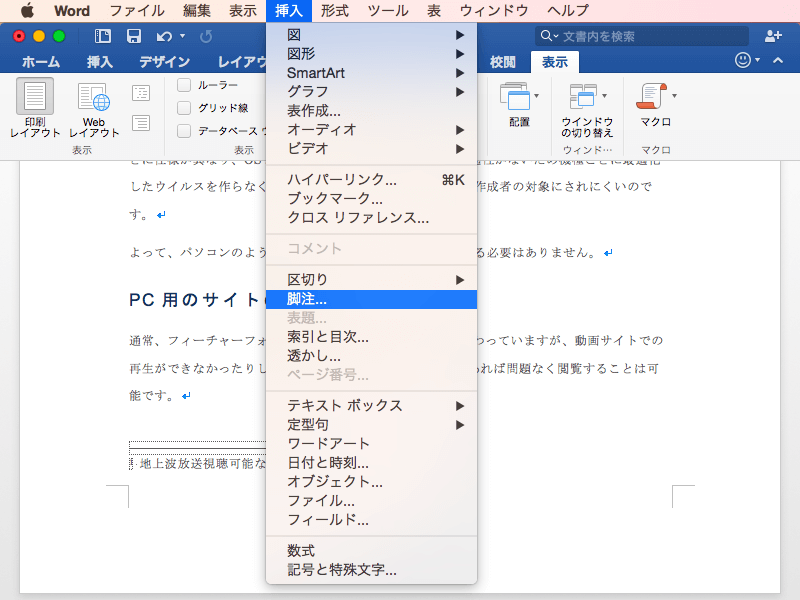Open the 配置 dropdown arrow

536,96
